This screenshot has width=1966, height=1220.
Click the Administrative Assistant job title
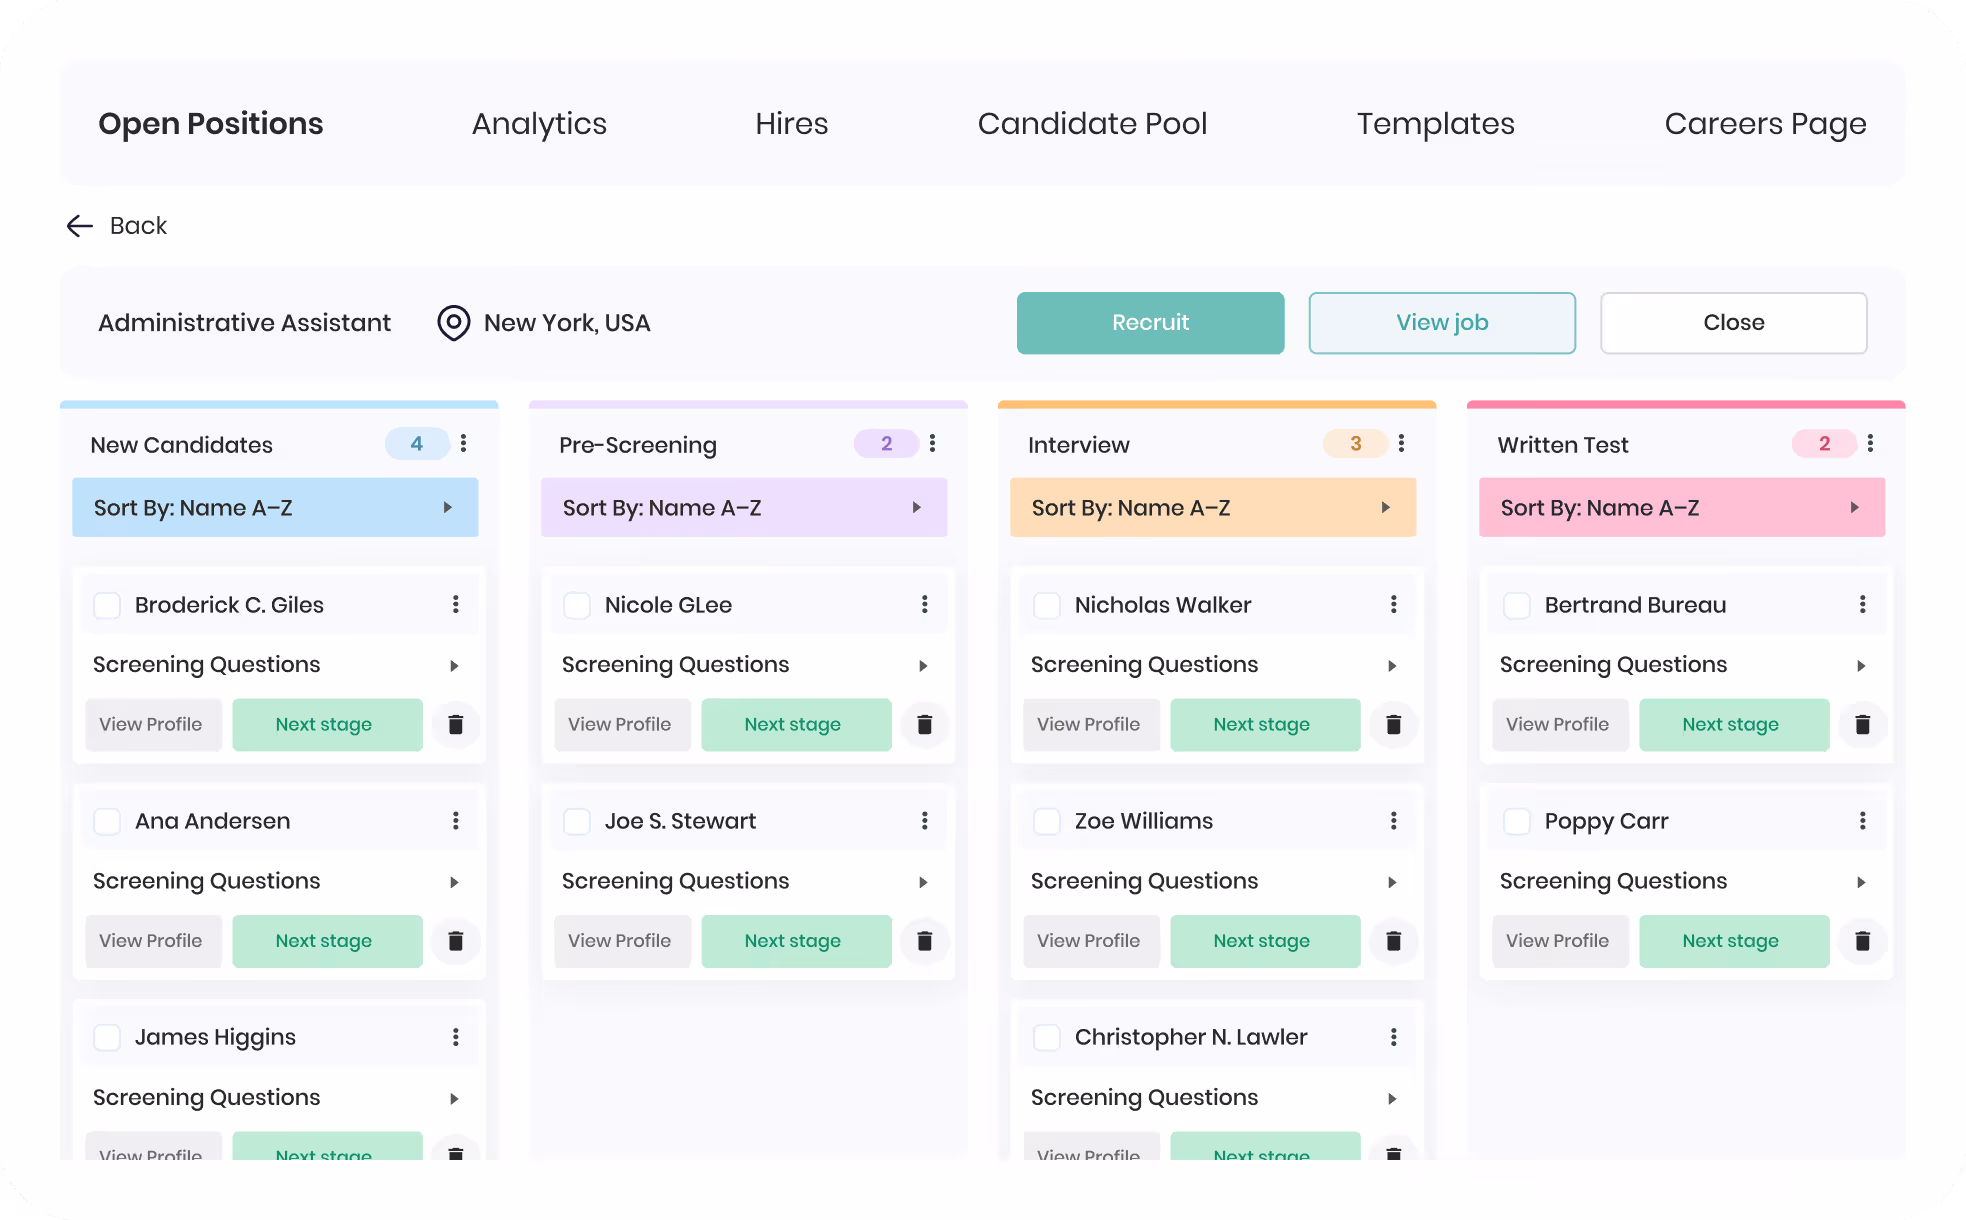[244, 323]
